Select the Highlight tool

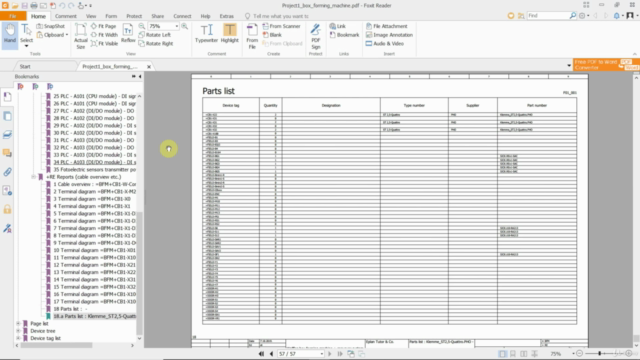click(x=229, y=33)
